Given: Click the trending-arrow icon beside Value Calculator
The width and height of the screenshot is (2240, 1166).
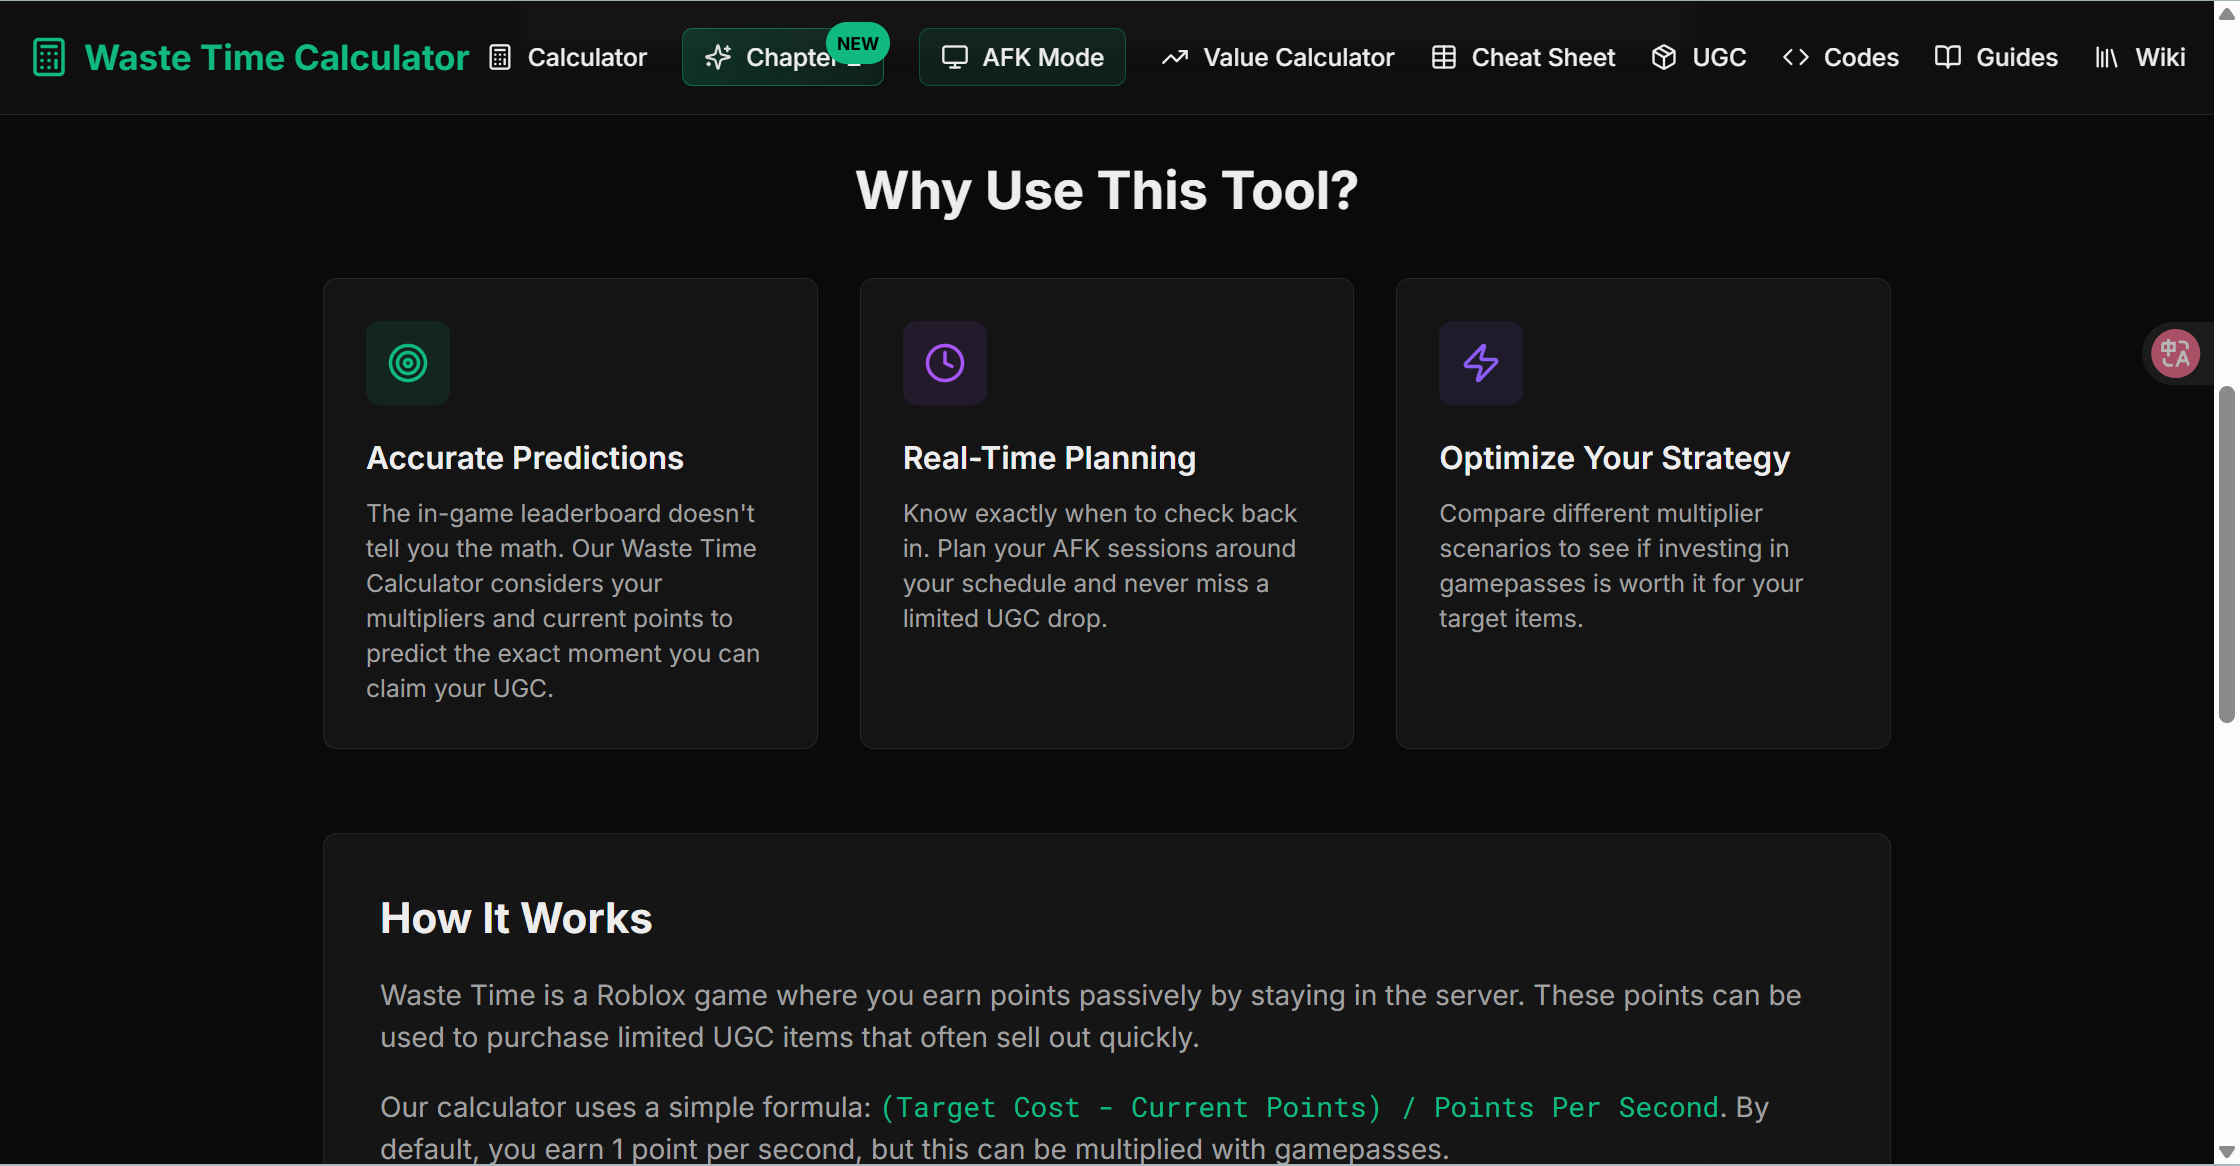Looking at the screenshot, I should point(1177,57).
